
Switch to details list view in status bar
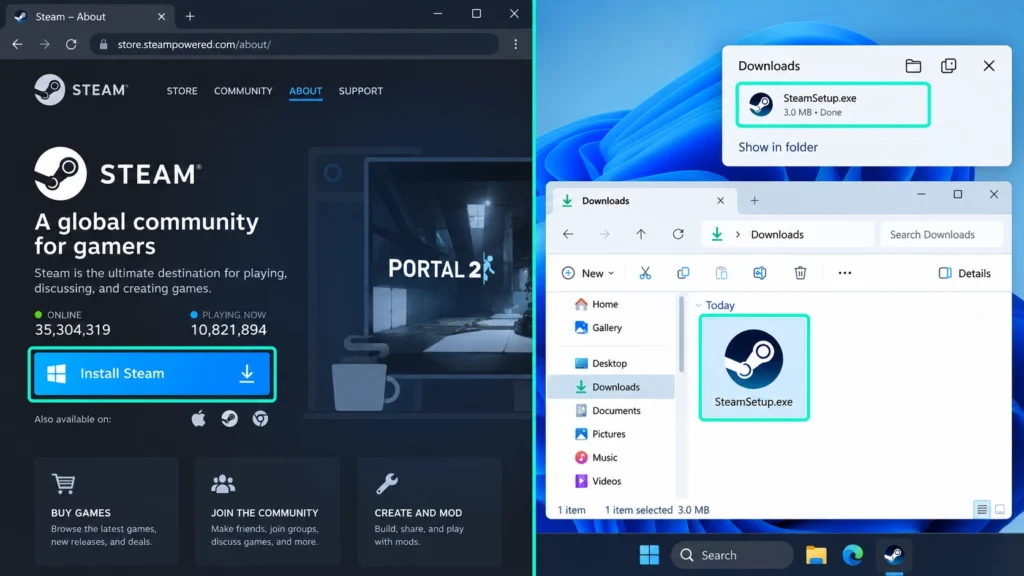982,509
